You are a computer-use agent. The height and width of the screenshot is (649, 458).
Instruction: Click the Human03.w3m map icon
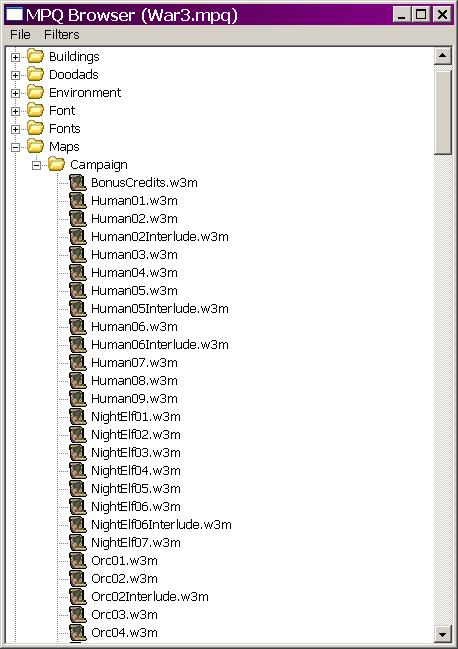point(78,255)
